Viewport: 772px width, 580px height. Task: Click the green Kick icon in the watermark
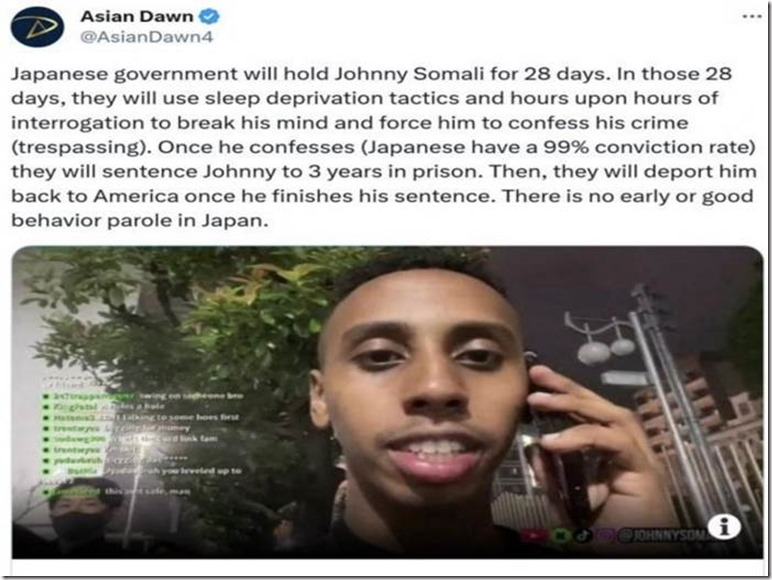pyautogui.click(x=560, y=535)
